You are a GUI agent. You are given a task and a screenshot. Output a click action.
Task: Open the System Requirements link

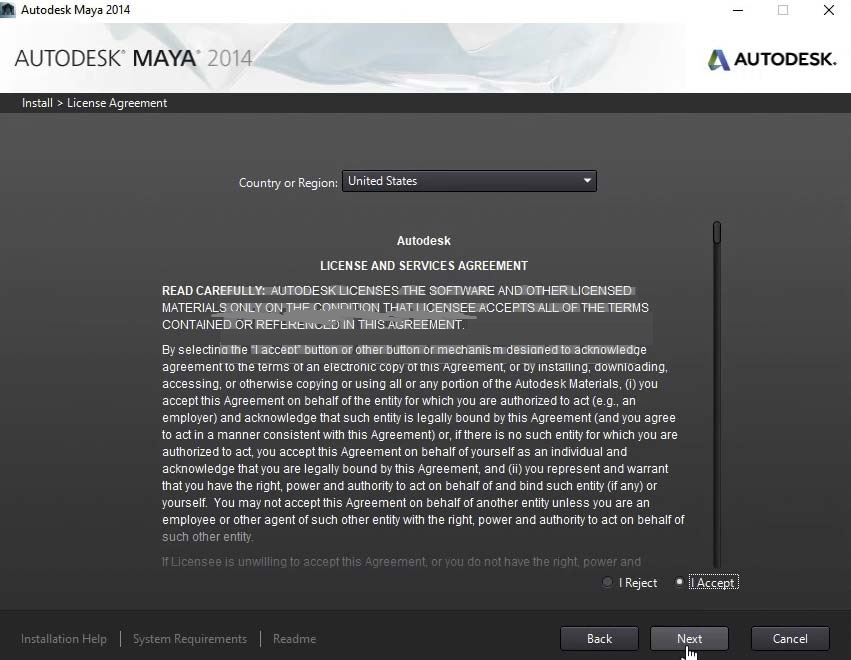190,639
